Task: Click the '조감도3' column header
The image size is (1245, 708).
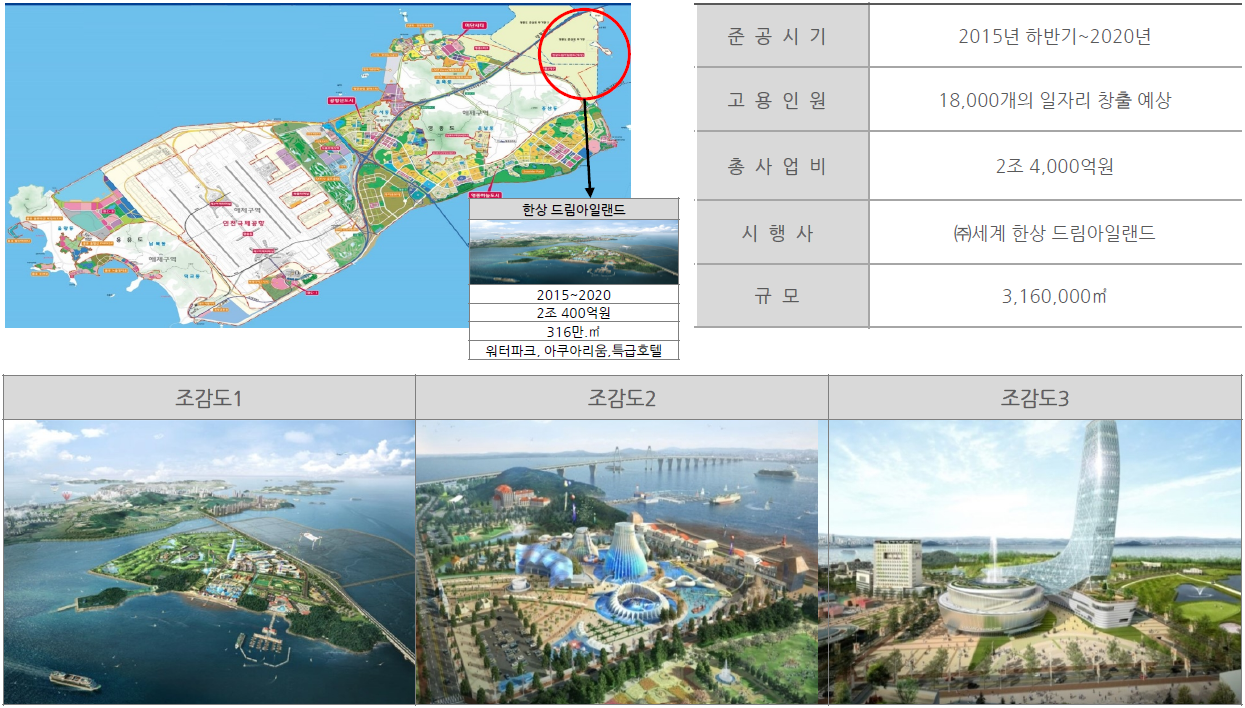Action: click(1035, 398)
